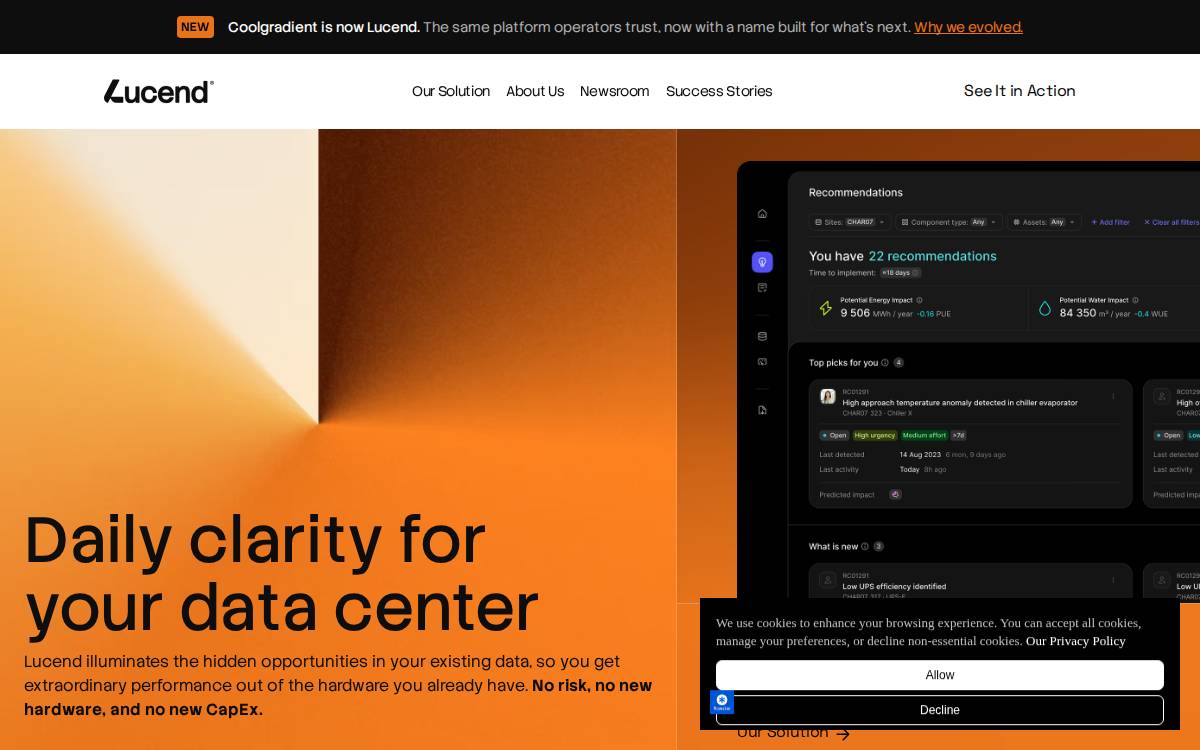Click the 18 days time tag
The image size is (1200, 750).
coord(900,272)
